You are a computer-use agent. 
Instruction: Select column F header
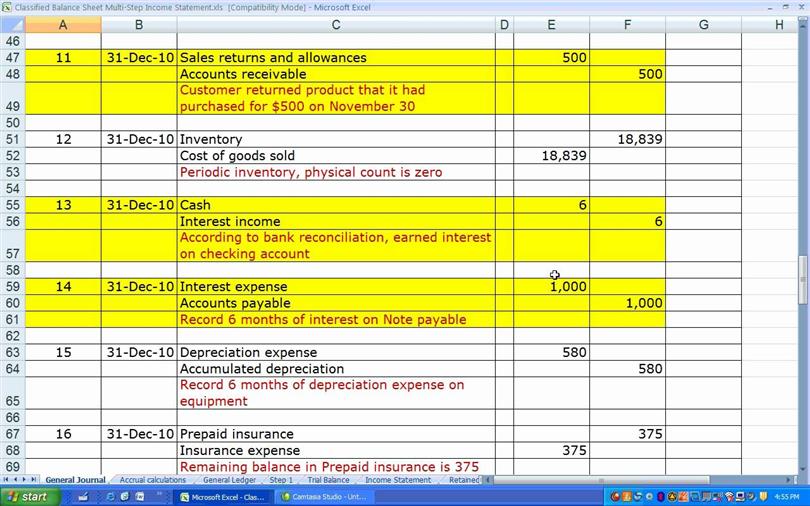click(x=627, y=24)
